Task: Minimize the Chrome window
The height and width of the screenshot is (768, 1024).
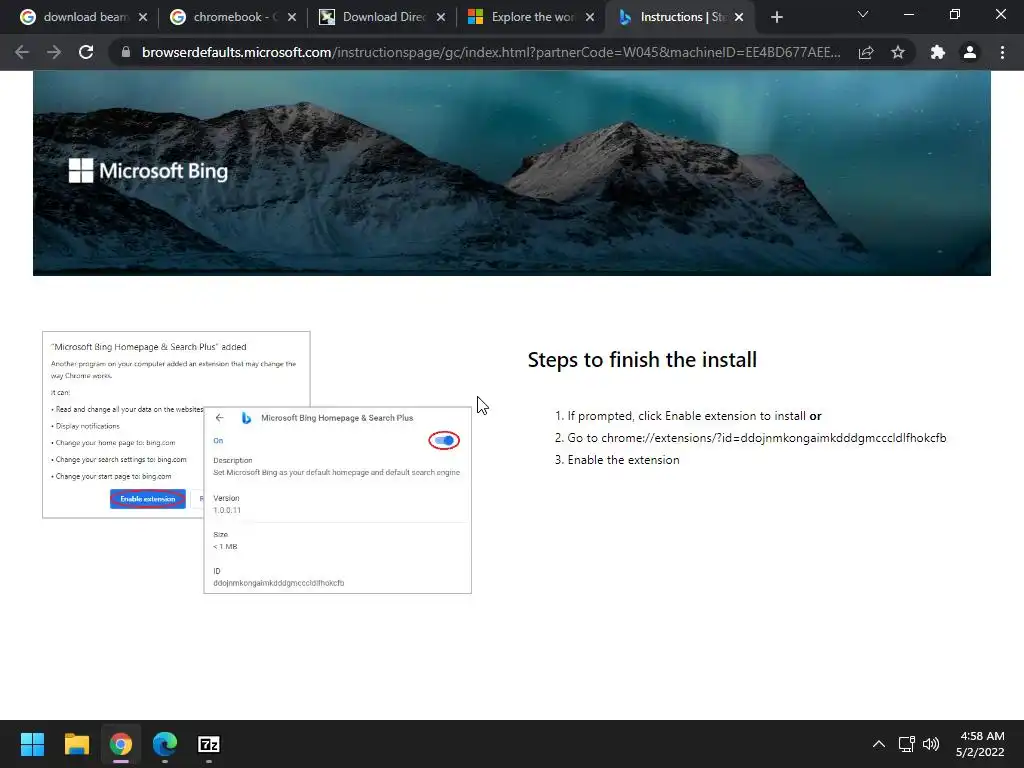Action: tap(908, 14)
